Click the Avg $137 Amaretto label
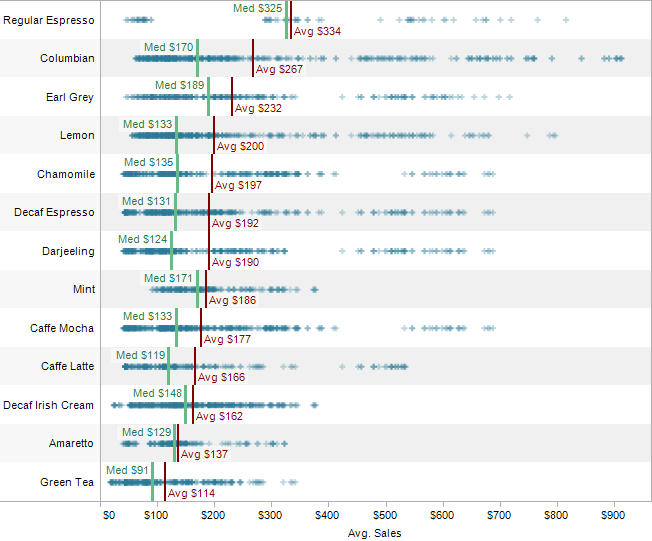The image size is (652, 541). point(203,455)
